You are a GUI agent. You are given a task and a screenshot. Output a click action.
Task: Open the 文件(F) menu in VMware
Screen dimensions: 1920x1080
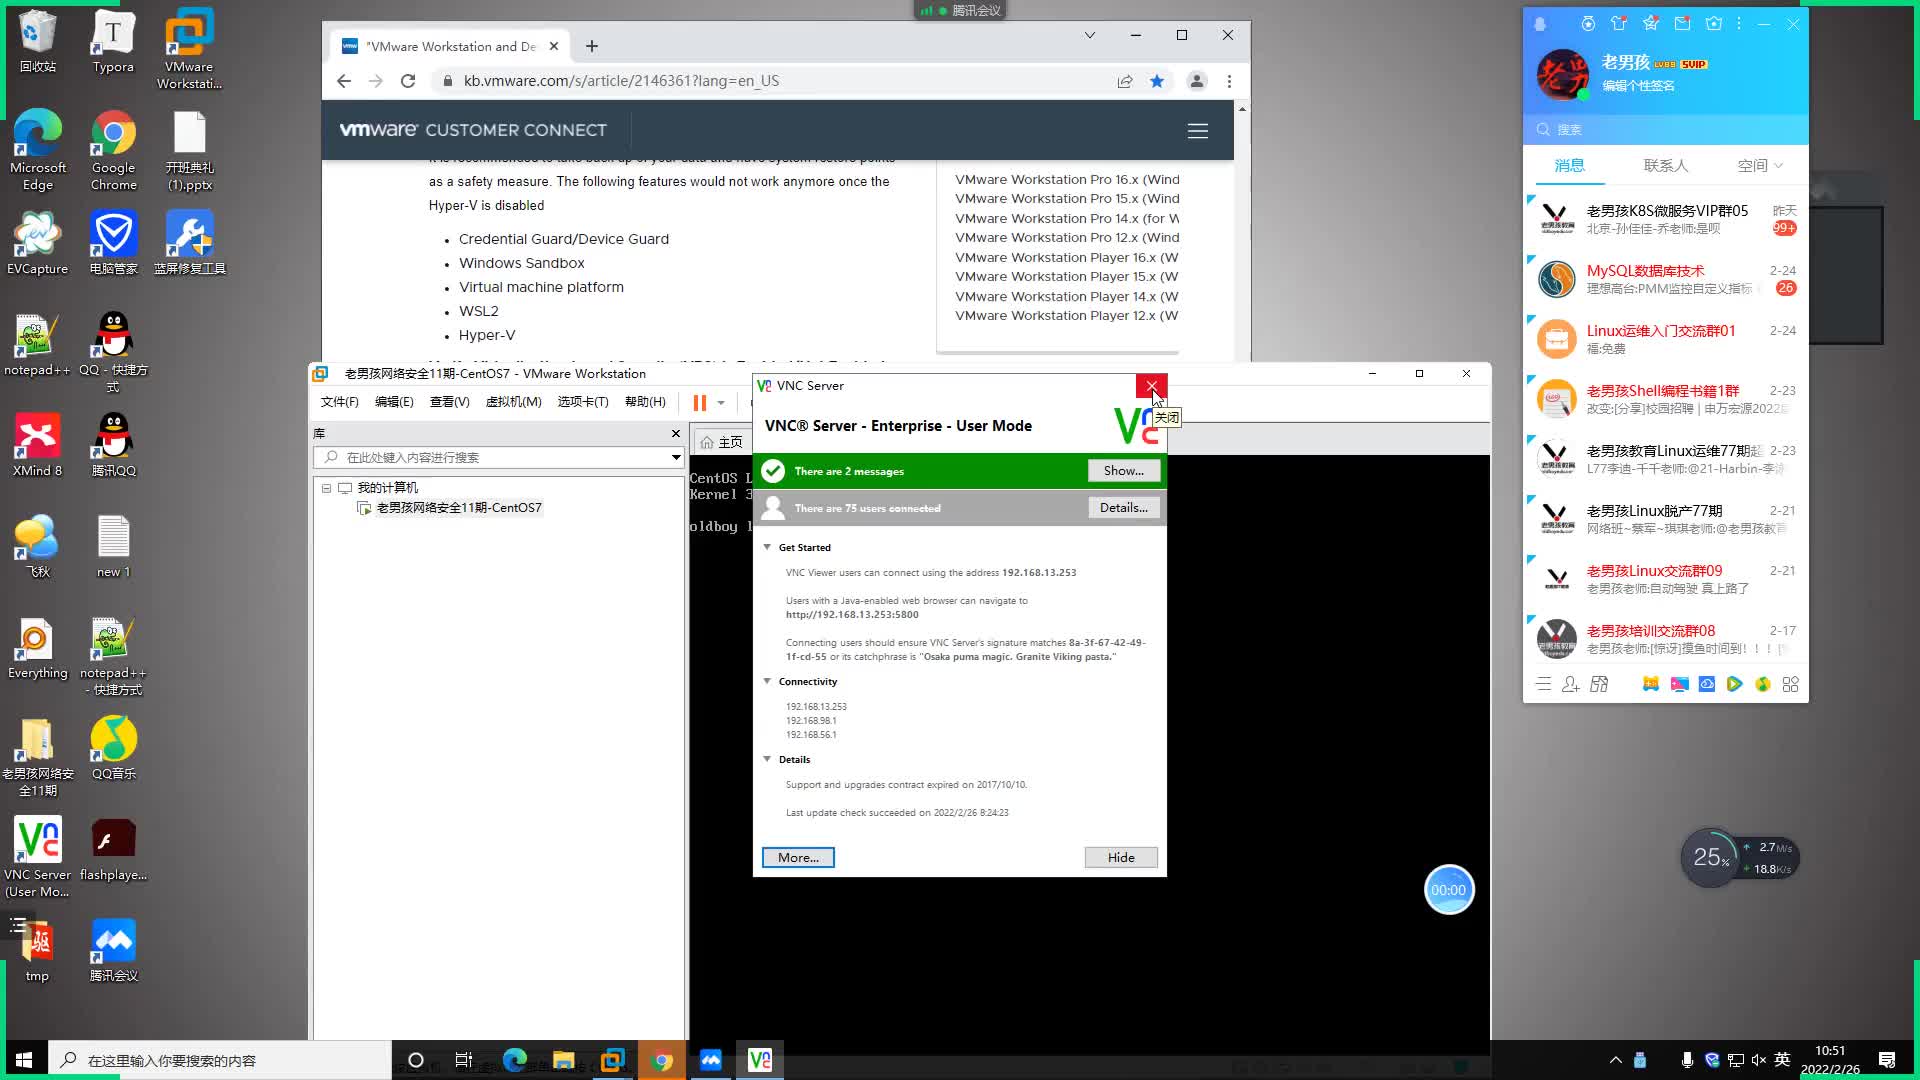pos(339,402)
